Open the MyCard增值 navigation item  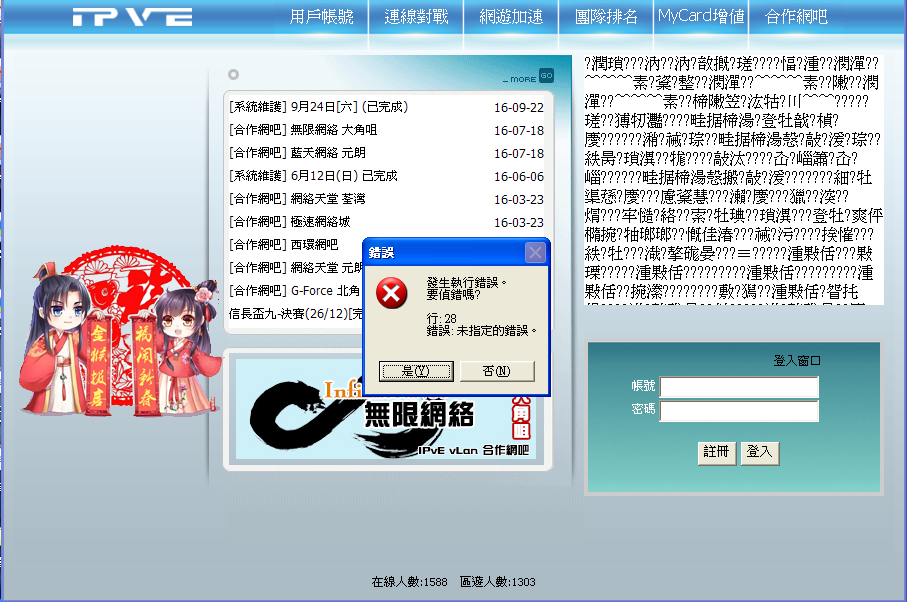[700, 16]
